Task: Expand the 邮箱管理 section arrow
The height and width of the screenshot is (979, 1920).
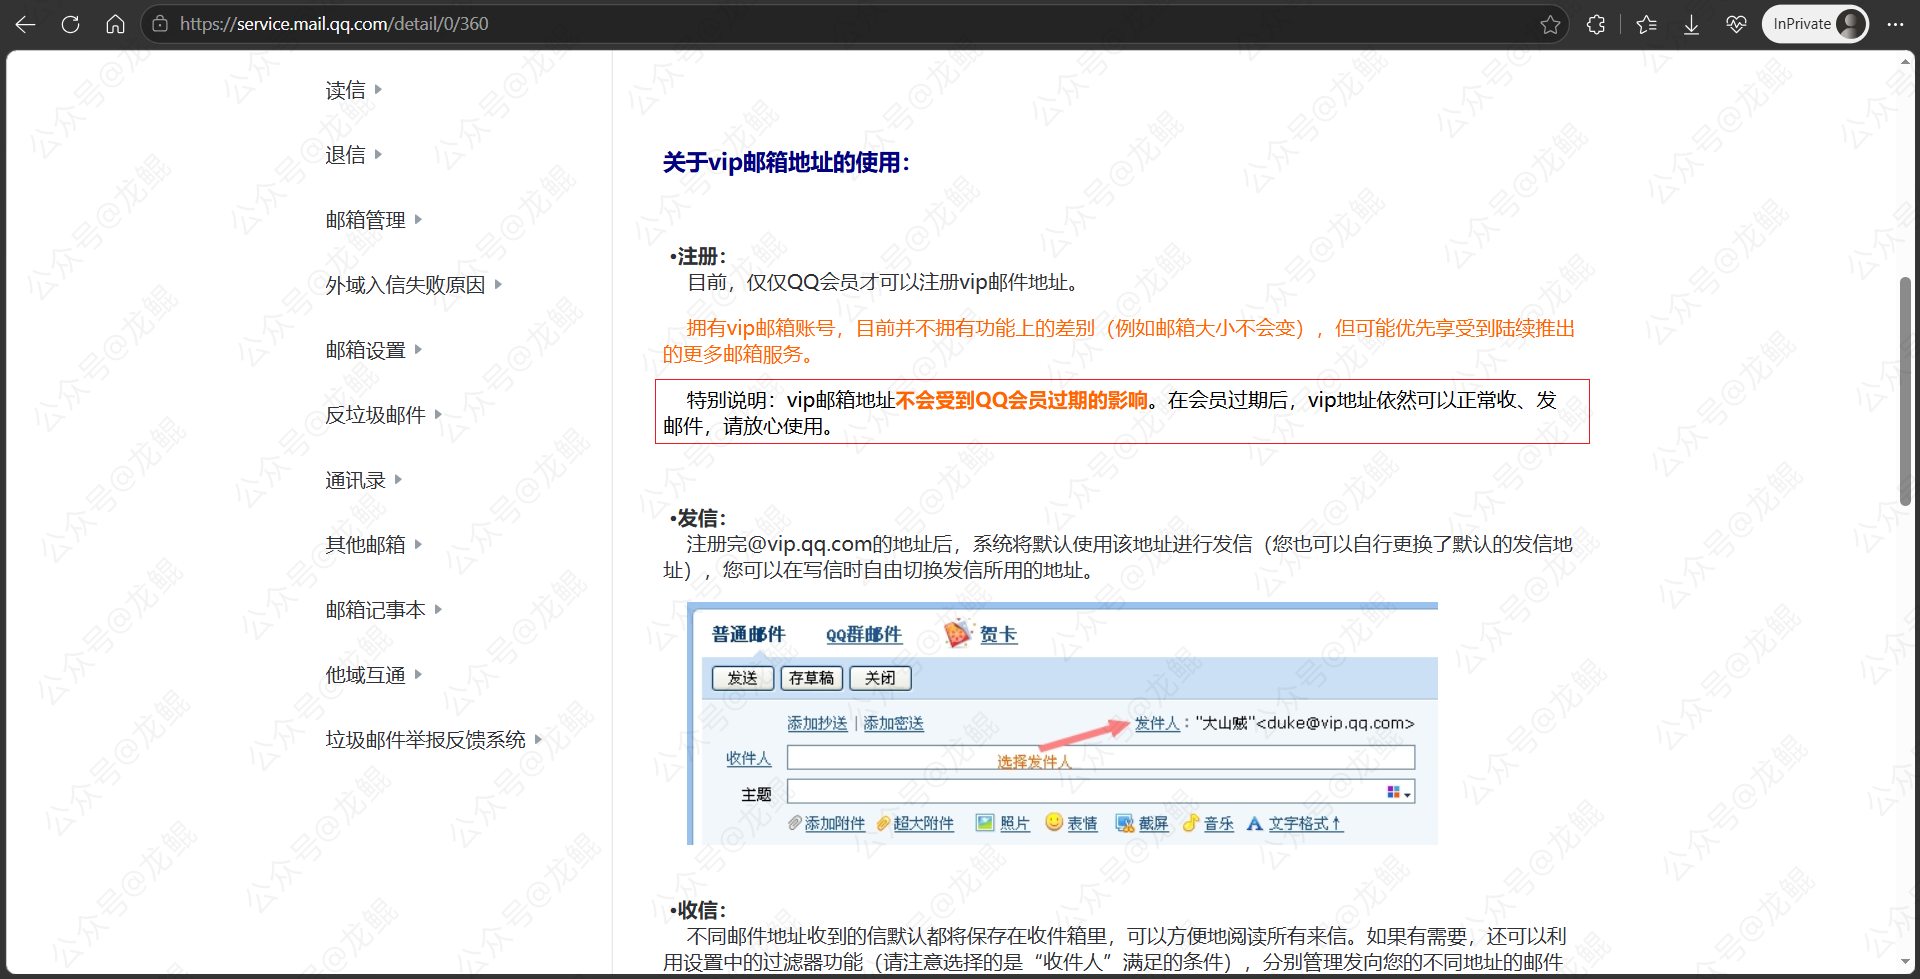Action: coord(418,220)
